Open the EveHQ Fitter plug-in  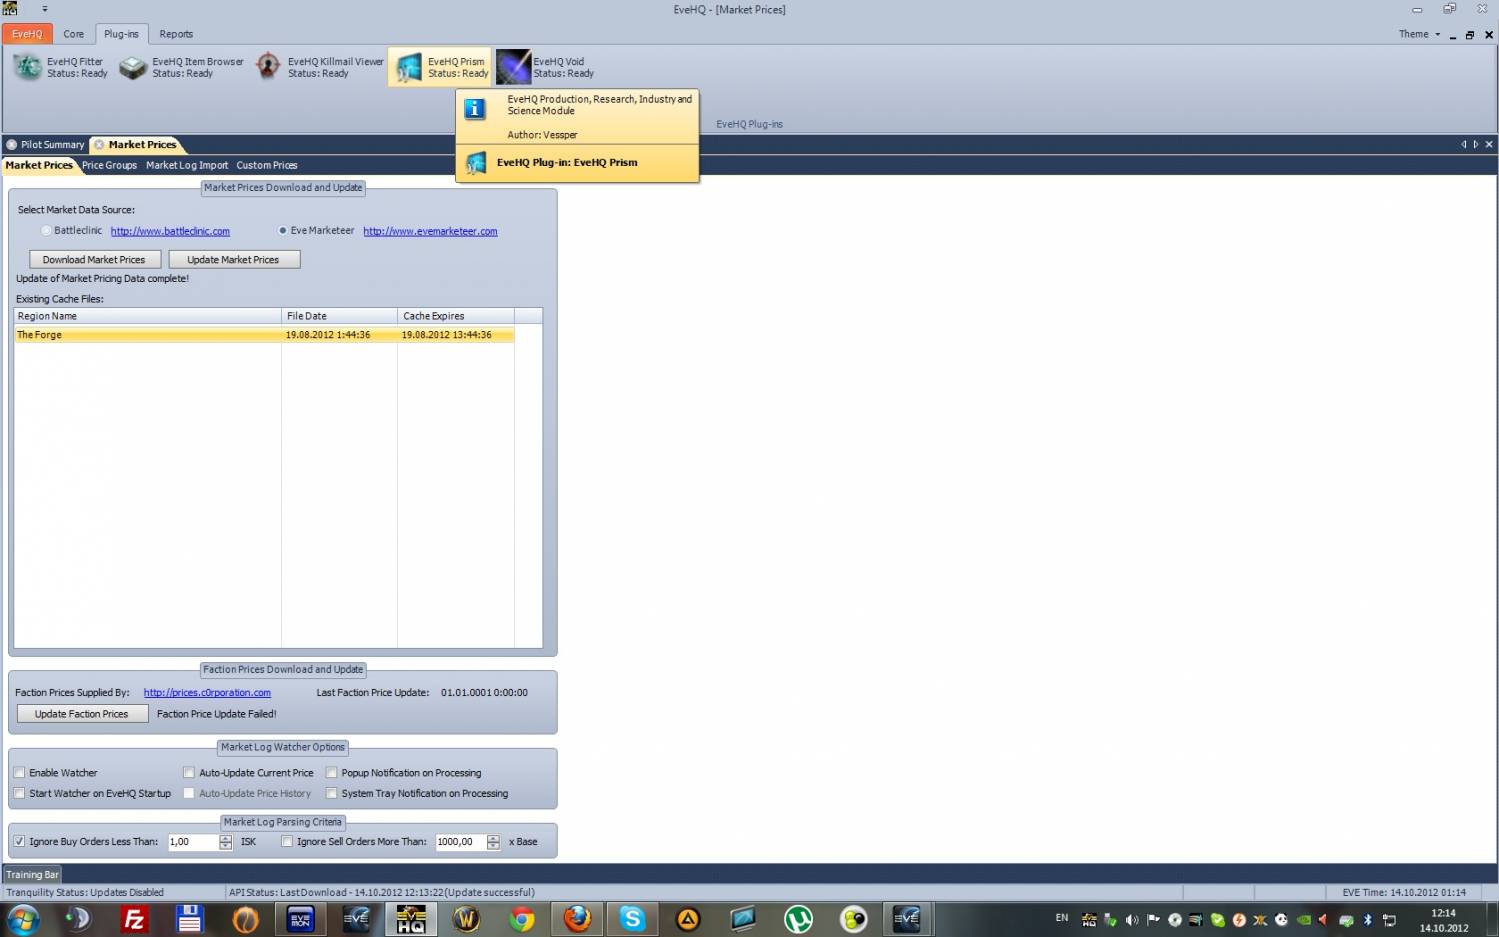click(x=60, y=67)
